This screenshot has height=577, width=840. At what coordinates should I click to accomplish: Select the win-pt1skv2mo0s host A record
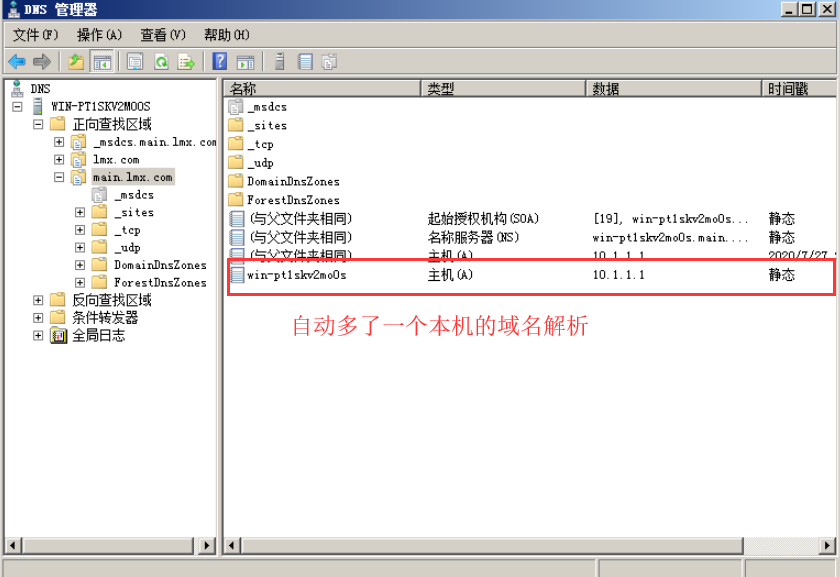(x=530, y=275)
